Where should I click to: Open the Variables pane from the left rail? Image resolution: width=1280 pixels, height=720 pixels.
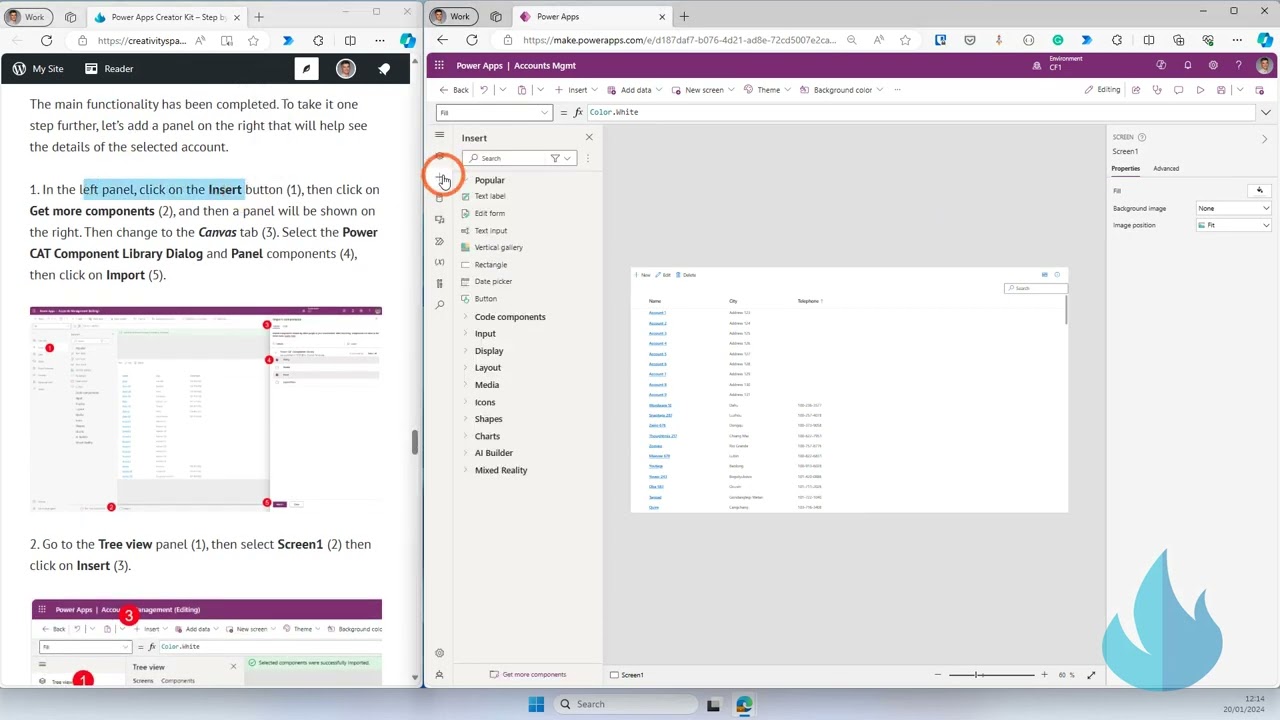click(439, 262)
